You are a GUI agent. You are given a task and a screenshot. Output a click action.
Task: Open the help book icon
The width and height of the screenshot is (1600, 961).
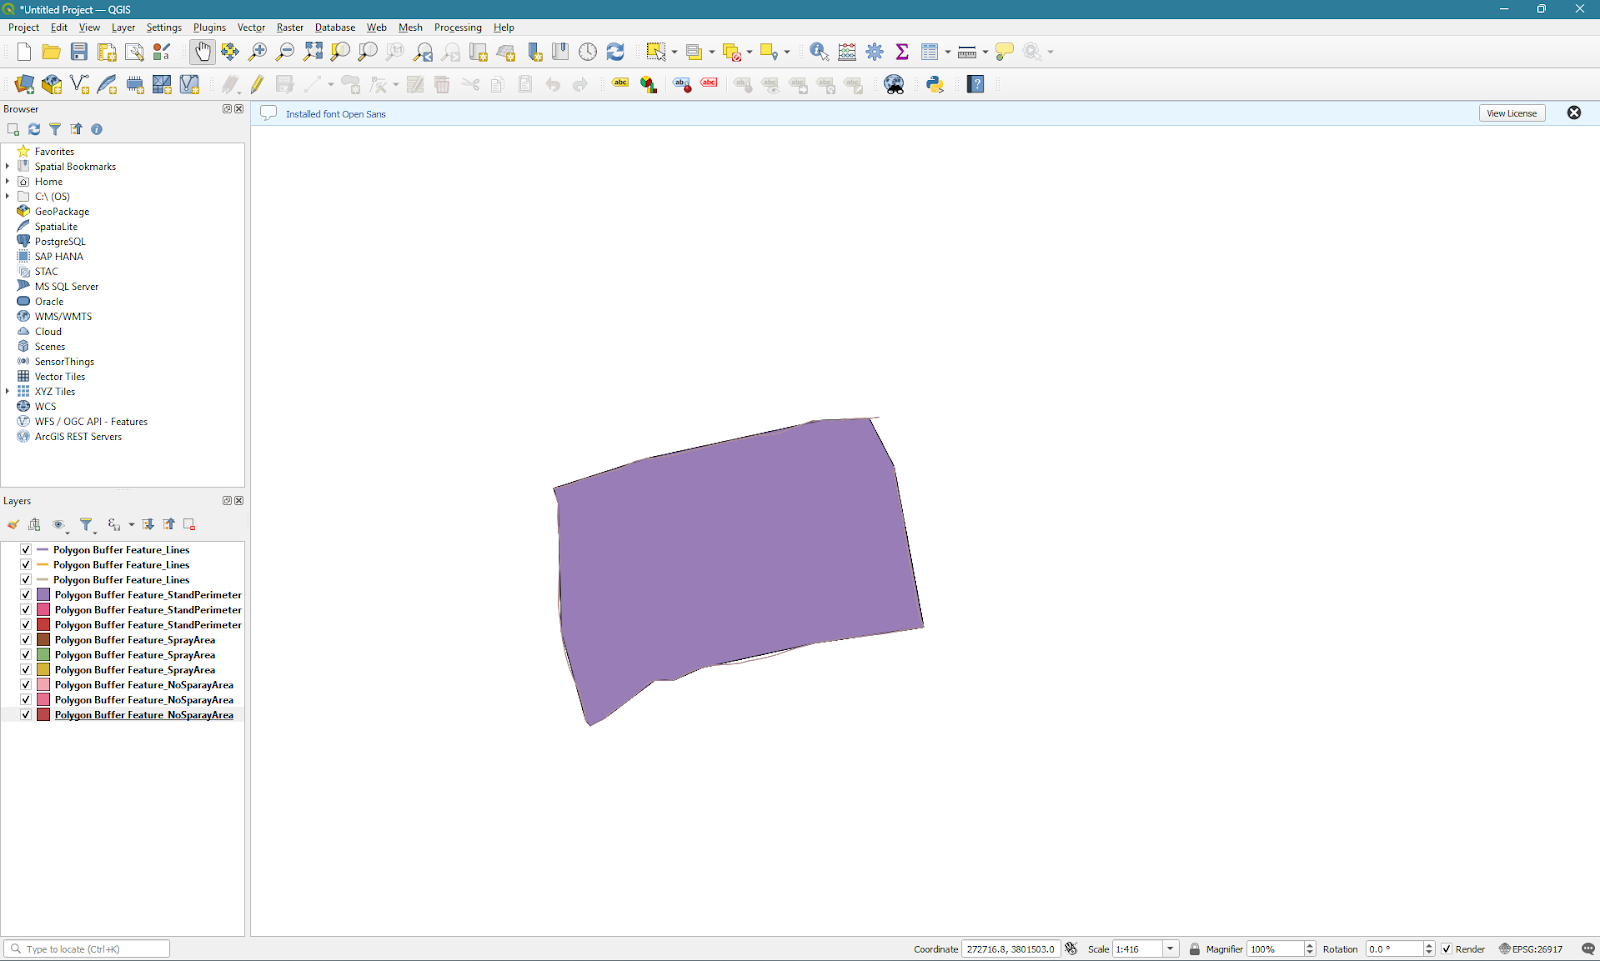pos(976,85)
